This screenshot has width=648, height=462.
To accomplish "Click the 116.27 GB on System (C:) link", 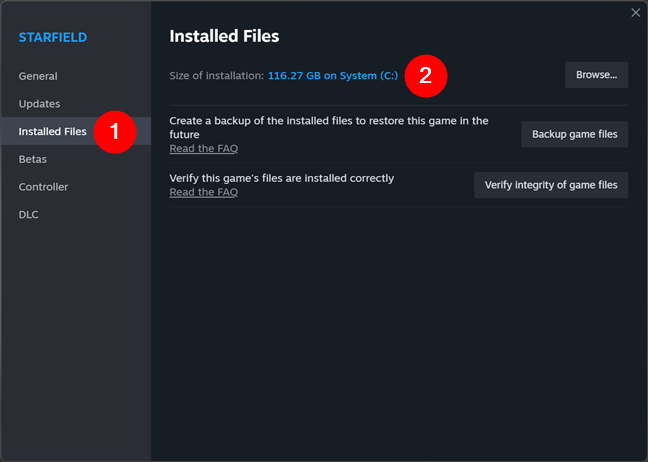I will (x=333, y=76).
